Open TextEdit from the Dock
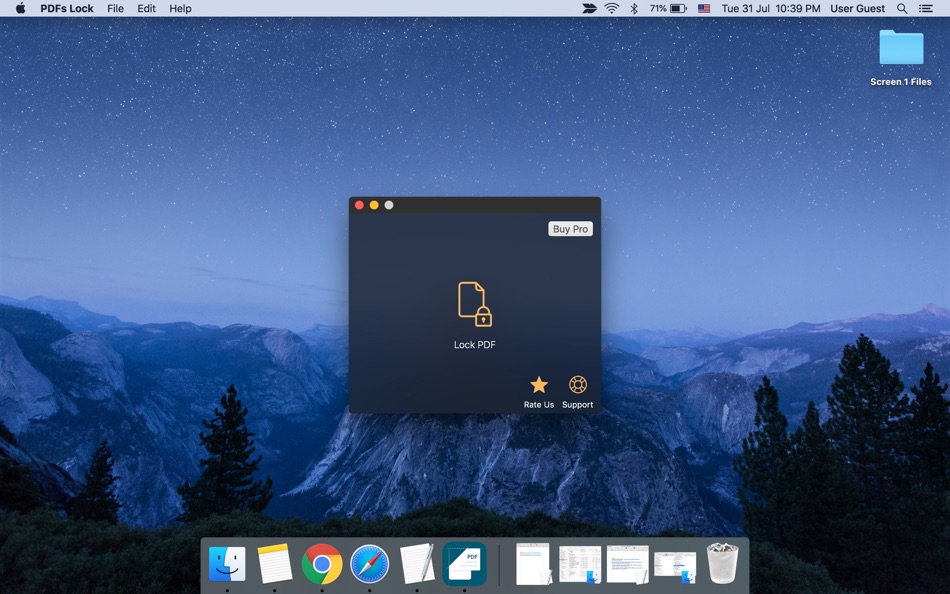 click(417, 564)
